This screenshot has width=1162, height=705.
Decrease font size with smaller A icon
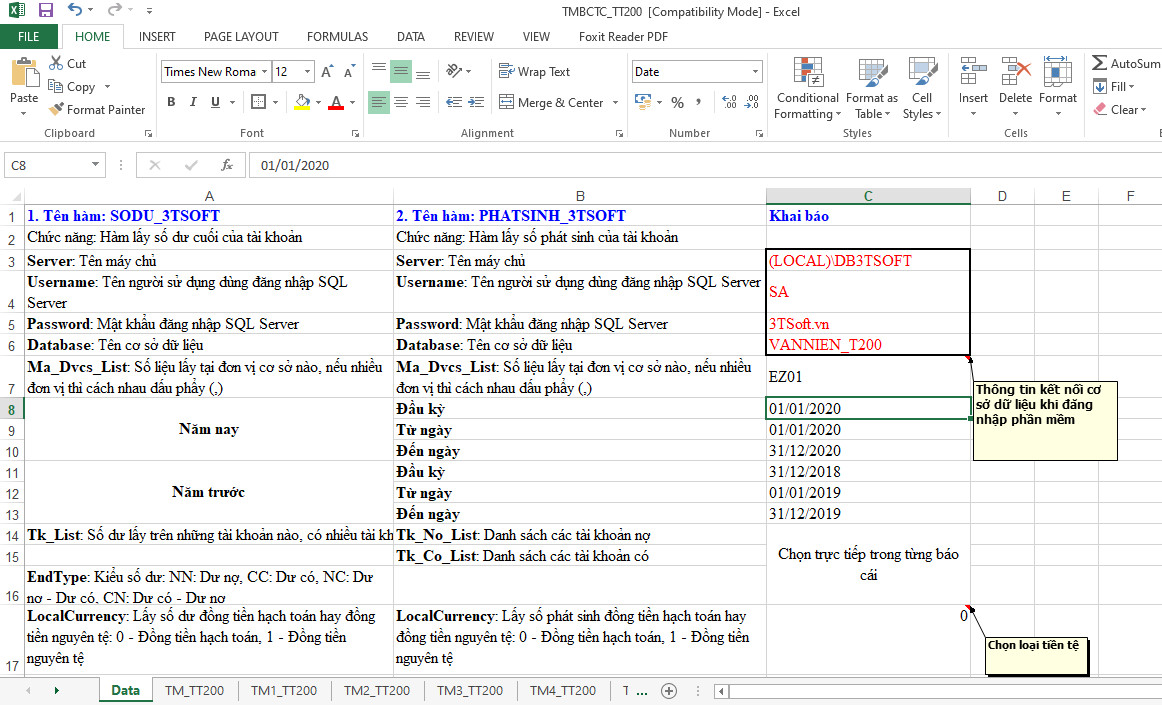tap(349, 72)
